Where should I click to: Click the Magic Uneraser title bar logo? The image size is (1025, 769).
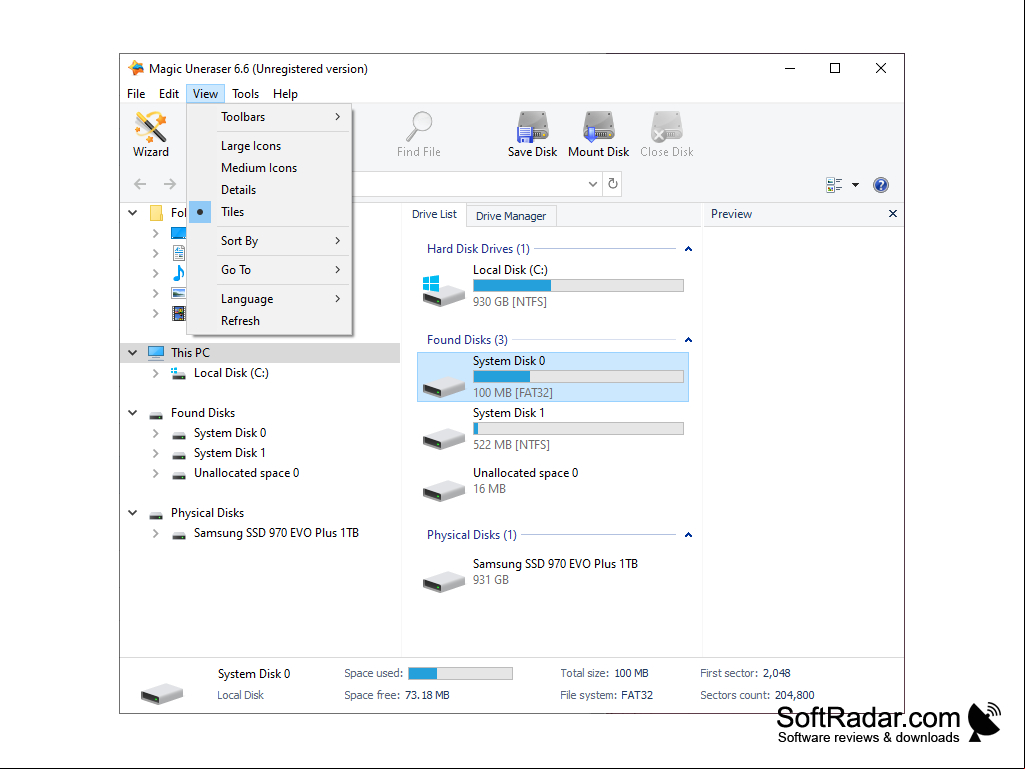[x=137, y=68]
